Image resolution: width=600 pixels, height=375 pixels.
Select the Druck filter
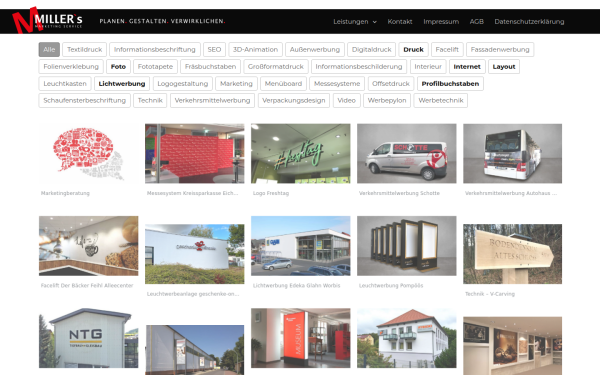413,49
